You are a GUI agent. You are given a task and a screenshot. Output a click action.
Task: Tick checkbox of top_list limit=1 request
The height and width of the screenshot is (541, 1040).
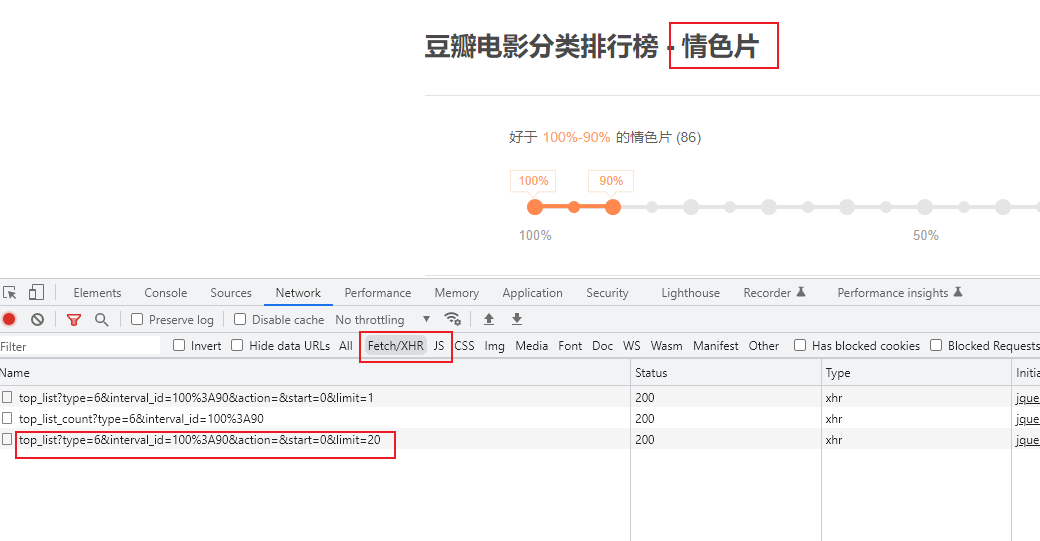[7, 397]
